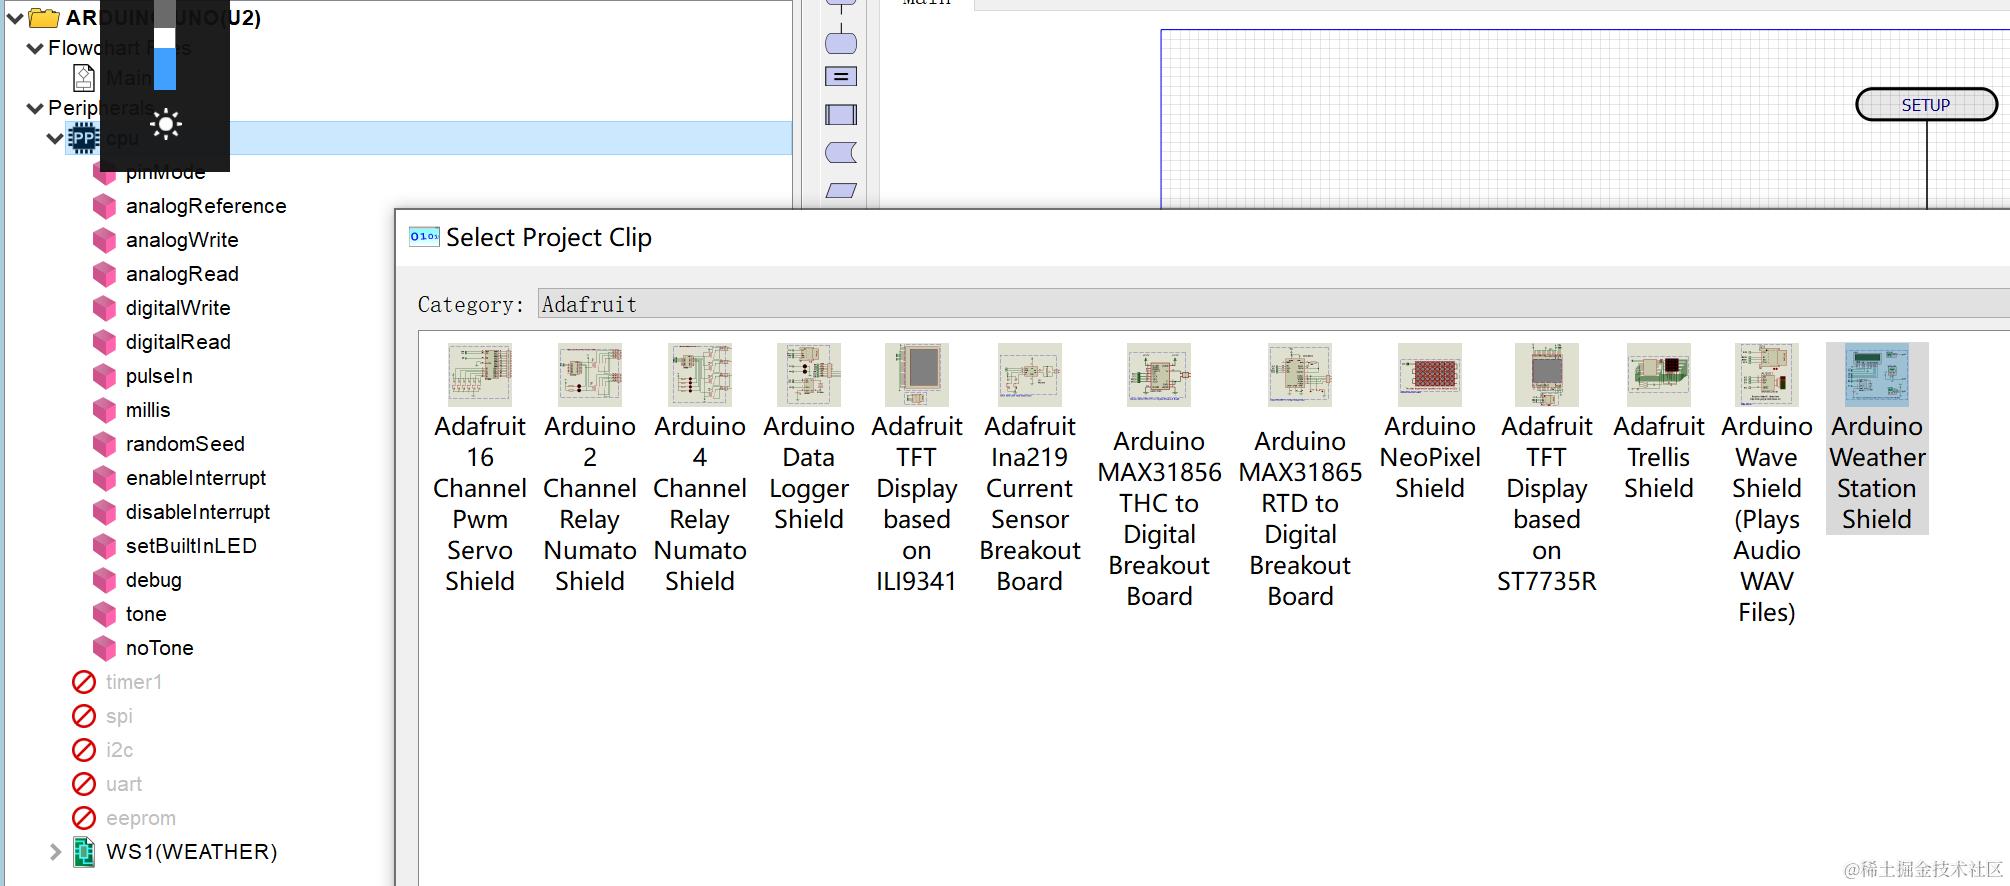Select the digitalWrite method in tree
The height and width of the screenshot is (886, 2010).
[x=178, y=308]
